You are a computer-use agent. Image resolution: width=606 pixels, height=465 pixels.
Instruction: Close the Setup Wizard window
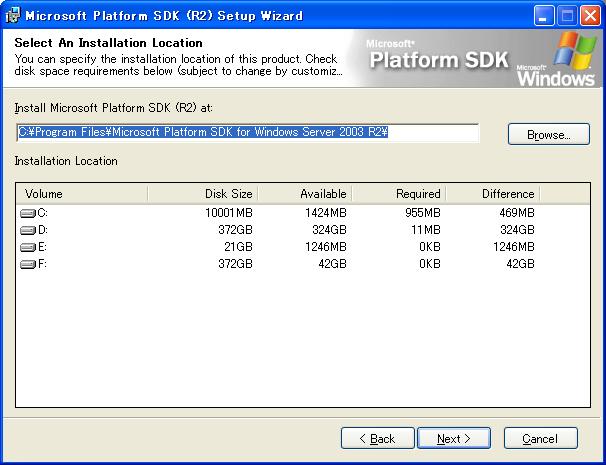[x=589, y=15]
